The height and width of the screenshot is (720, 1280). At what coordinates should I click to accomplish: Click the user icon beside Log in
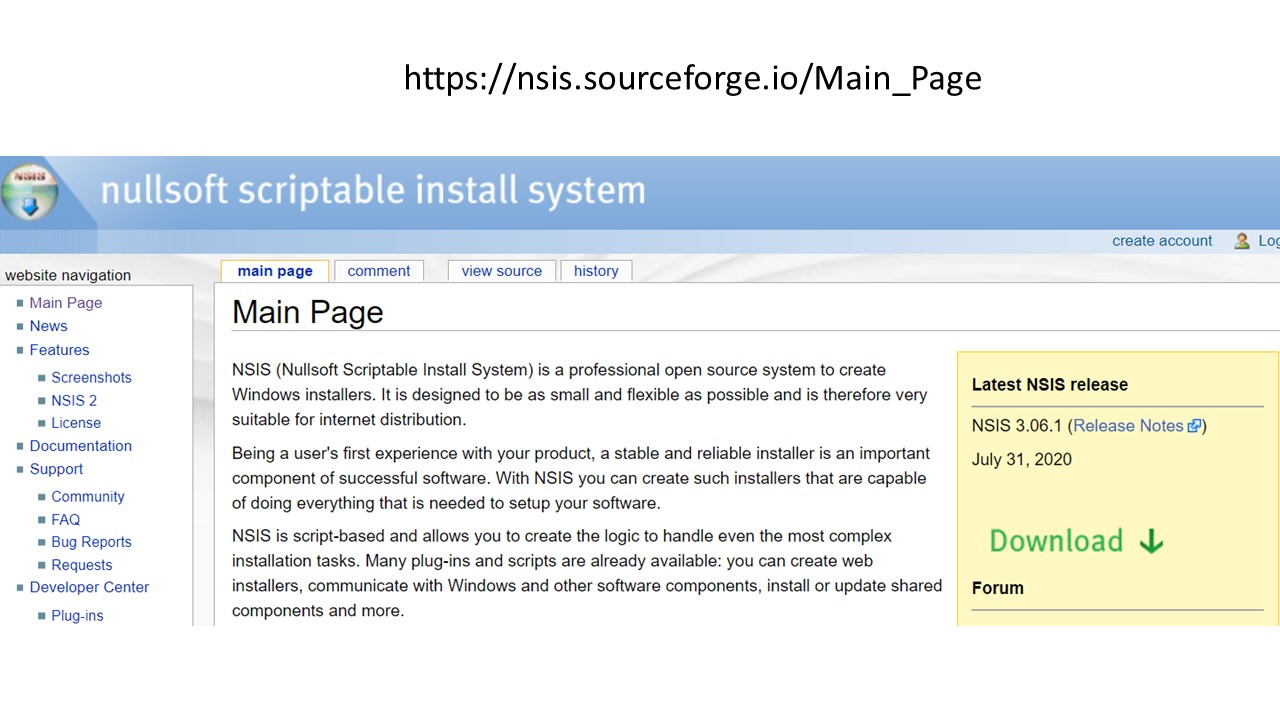(1242, 241)
